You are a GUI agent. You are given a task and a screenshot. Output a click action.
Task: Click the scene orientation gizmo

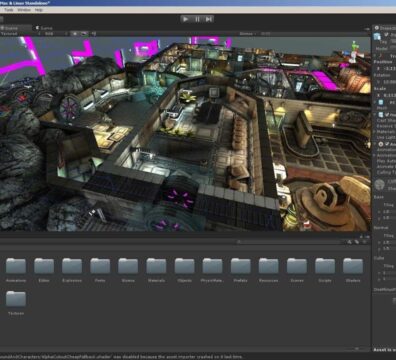click(x=355, y=52)
